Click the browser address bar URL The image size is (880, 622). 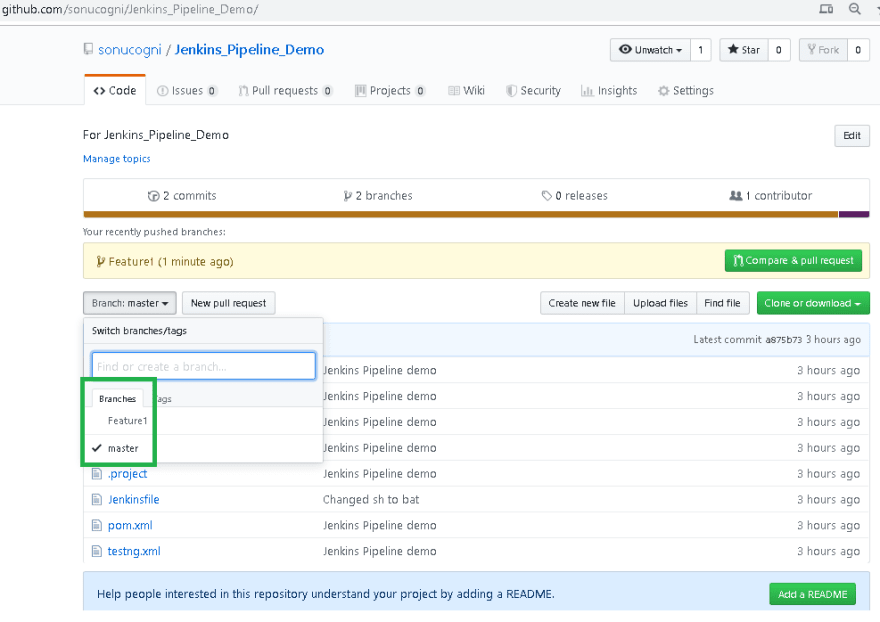coord(130,10)
